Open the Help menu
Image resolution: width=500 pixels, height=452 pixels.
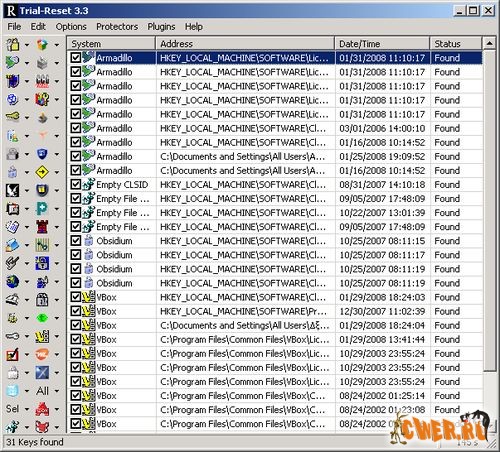pyautogui.click(x=194, y=27)
